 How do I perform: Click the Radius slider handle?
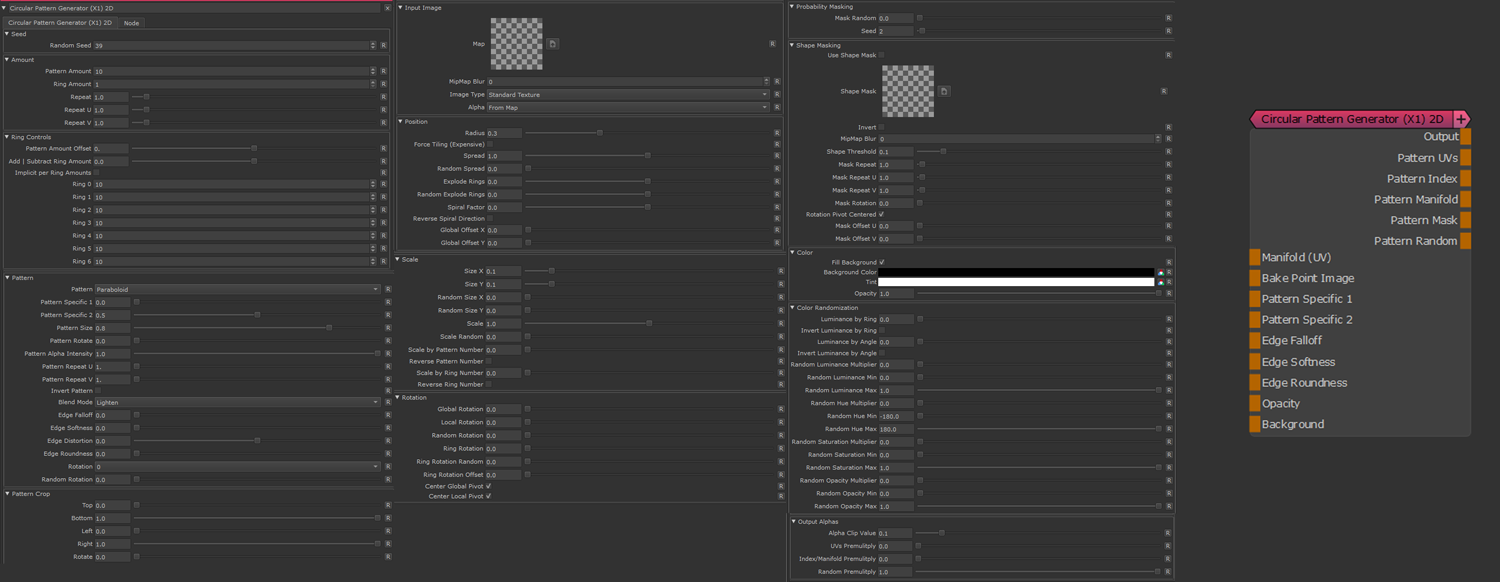point(599,133)
